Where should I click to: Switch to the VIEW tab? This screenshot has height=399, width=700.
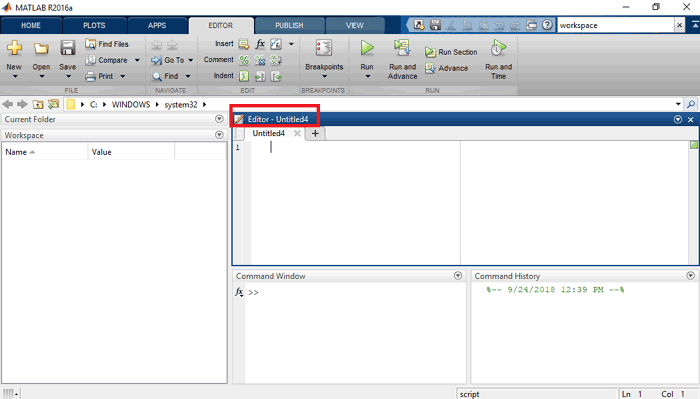point(354,25)
